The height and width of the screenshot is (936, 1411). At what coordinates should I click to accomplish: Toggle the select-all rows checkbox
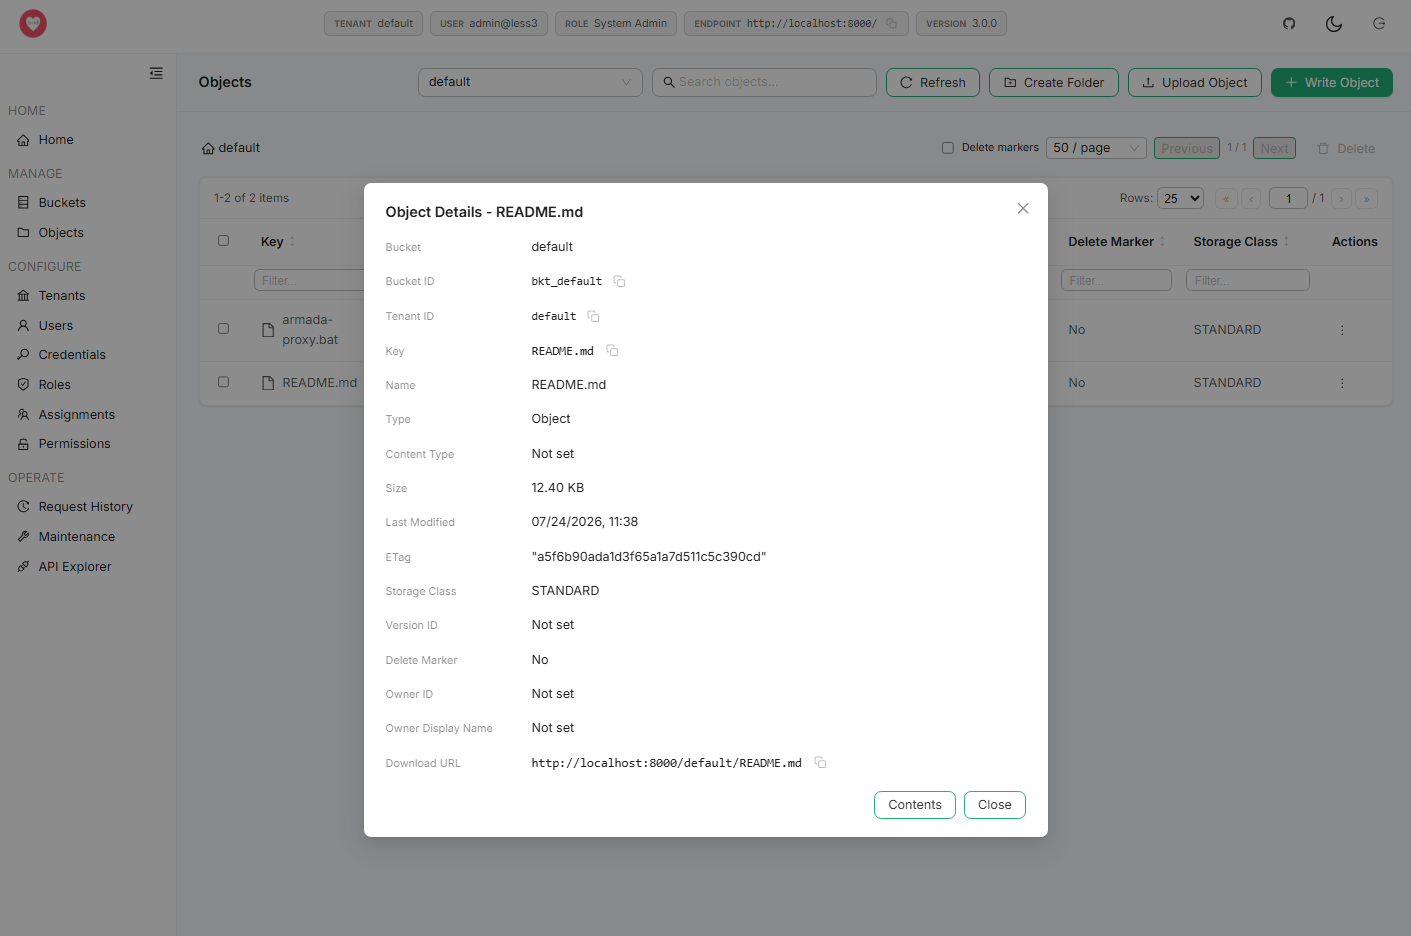click(223, 240)
